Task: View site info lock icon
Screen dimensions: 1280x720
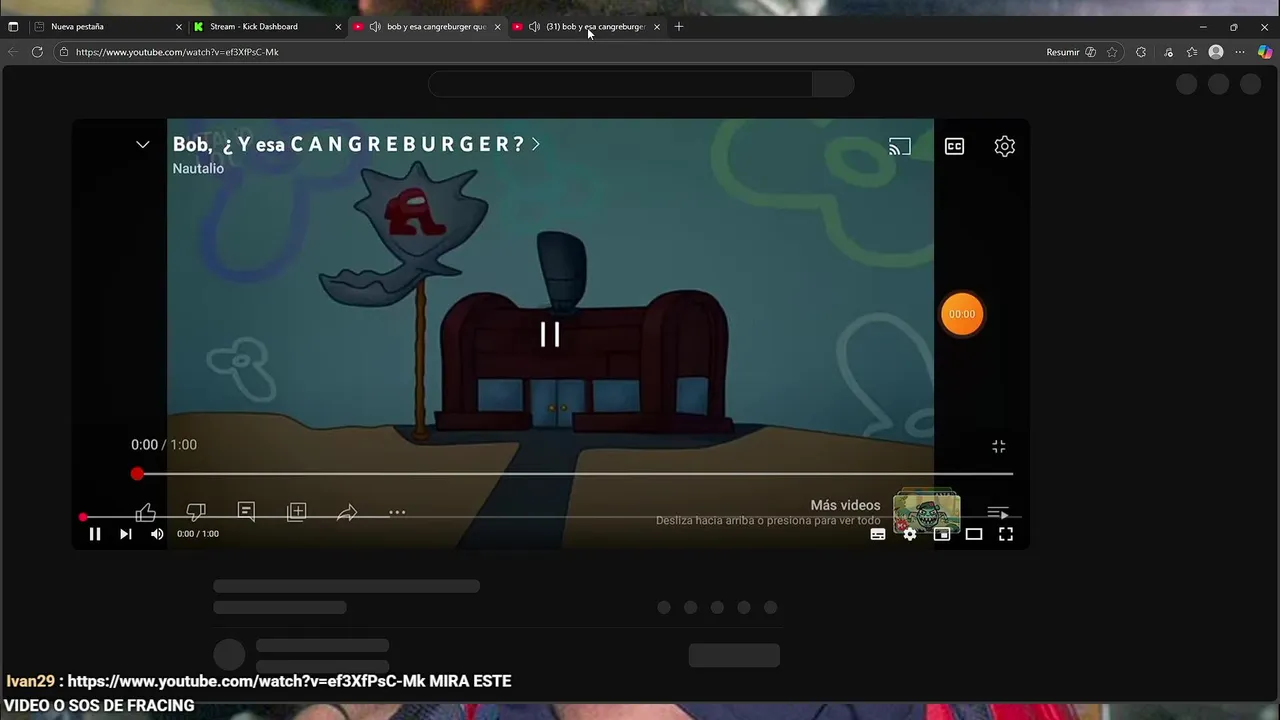Action: pos(63,52)
